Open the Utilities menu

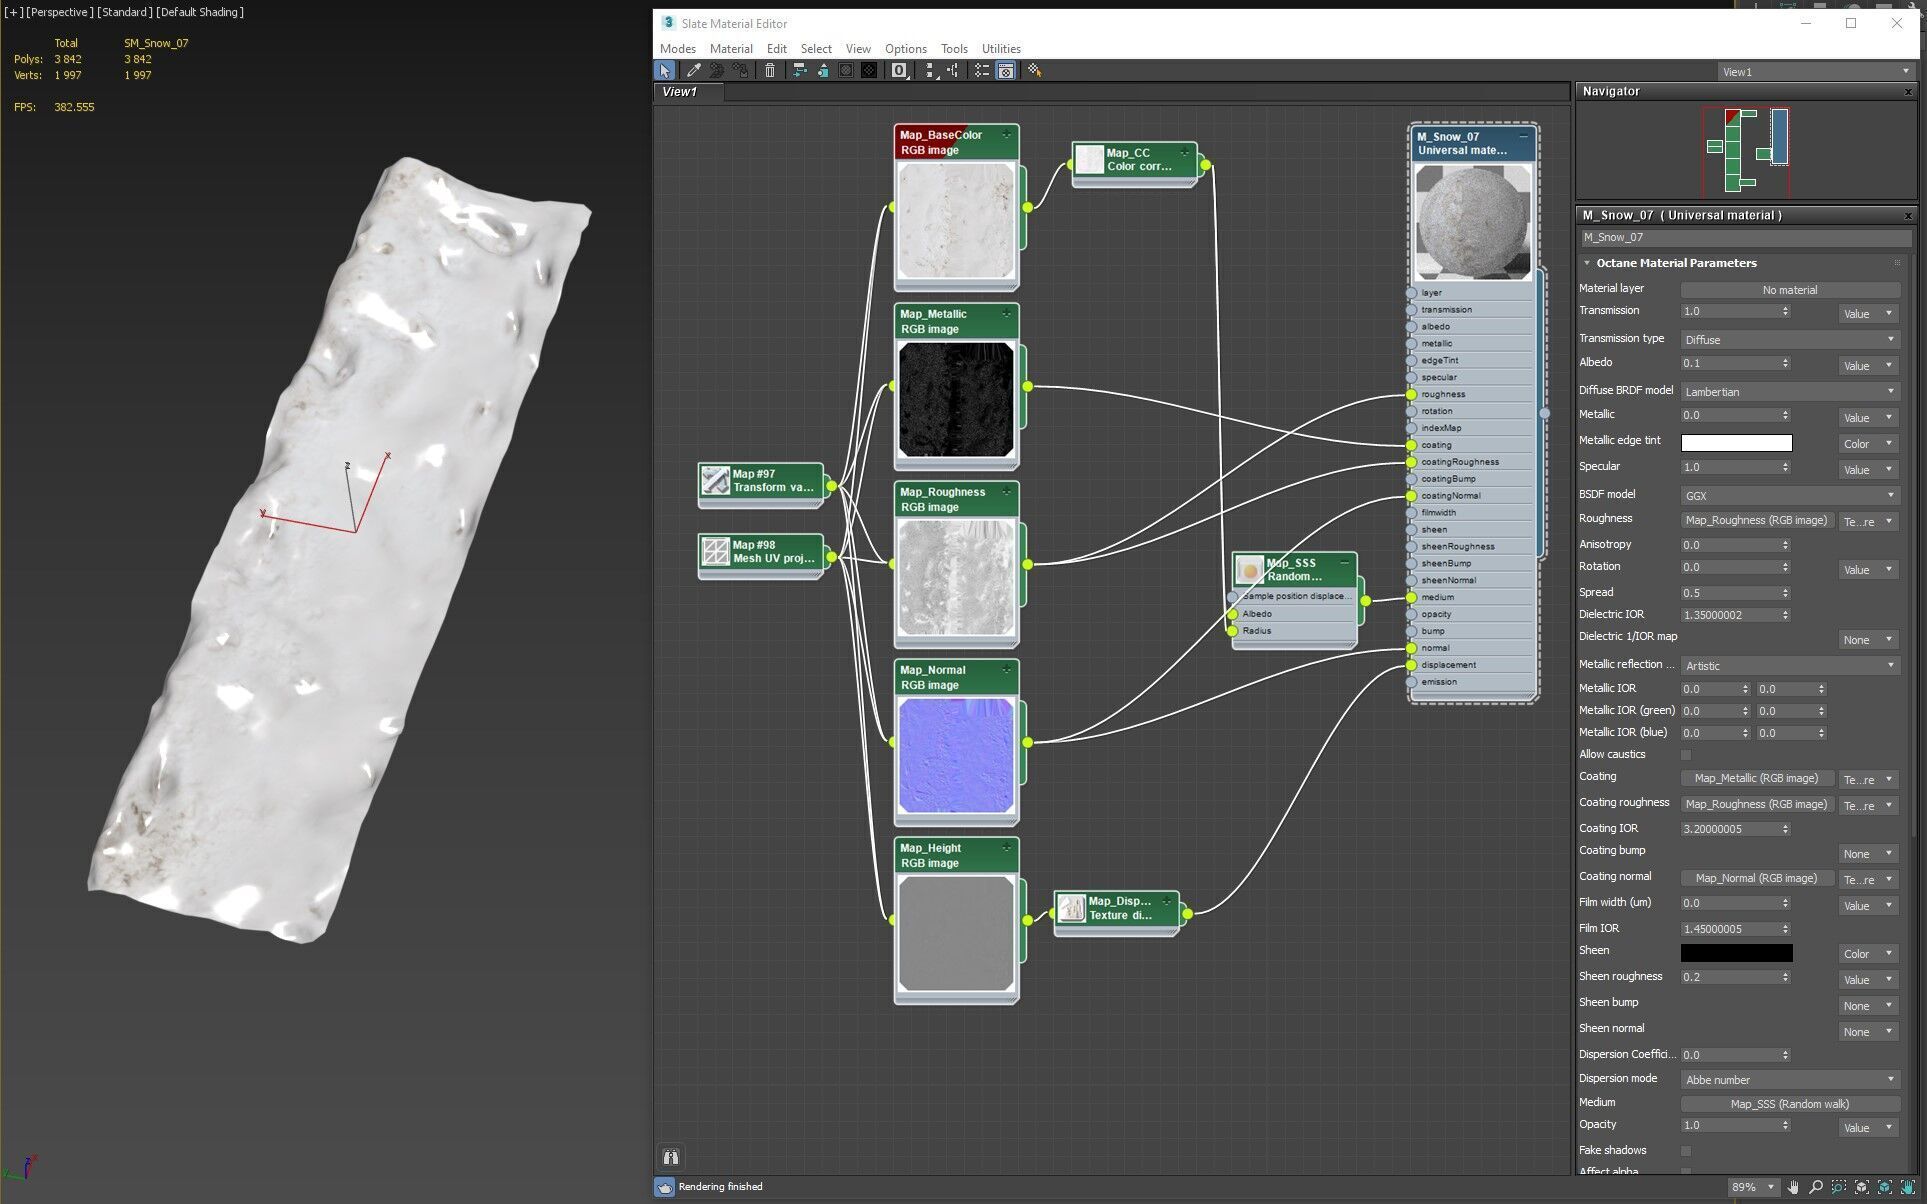point(1000,49)
